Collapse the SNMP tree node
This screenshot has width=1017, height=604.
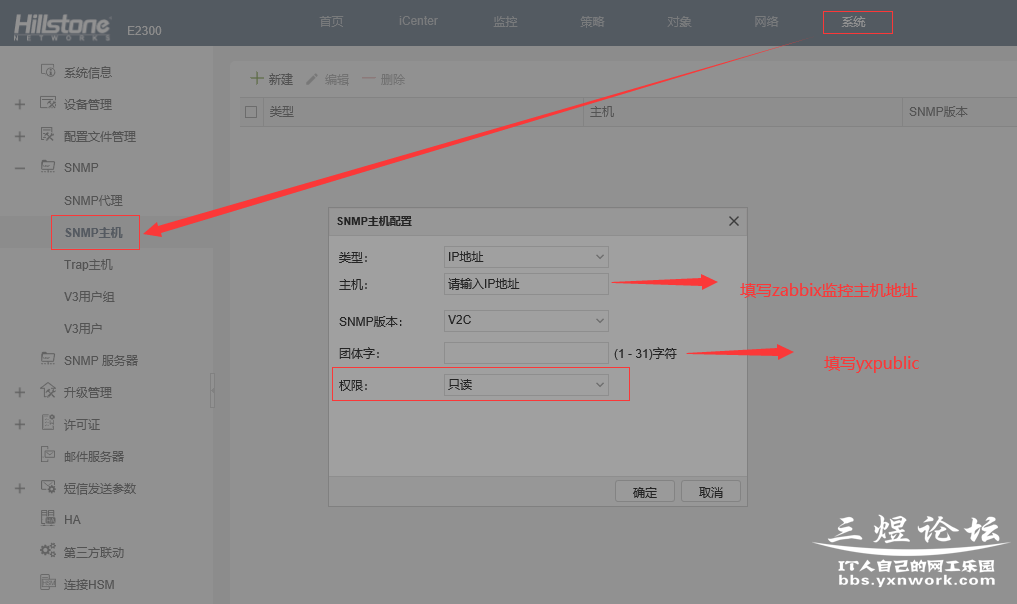point(20,168)
